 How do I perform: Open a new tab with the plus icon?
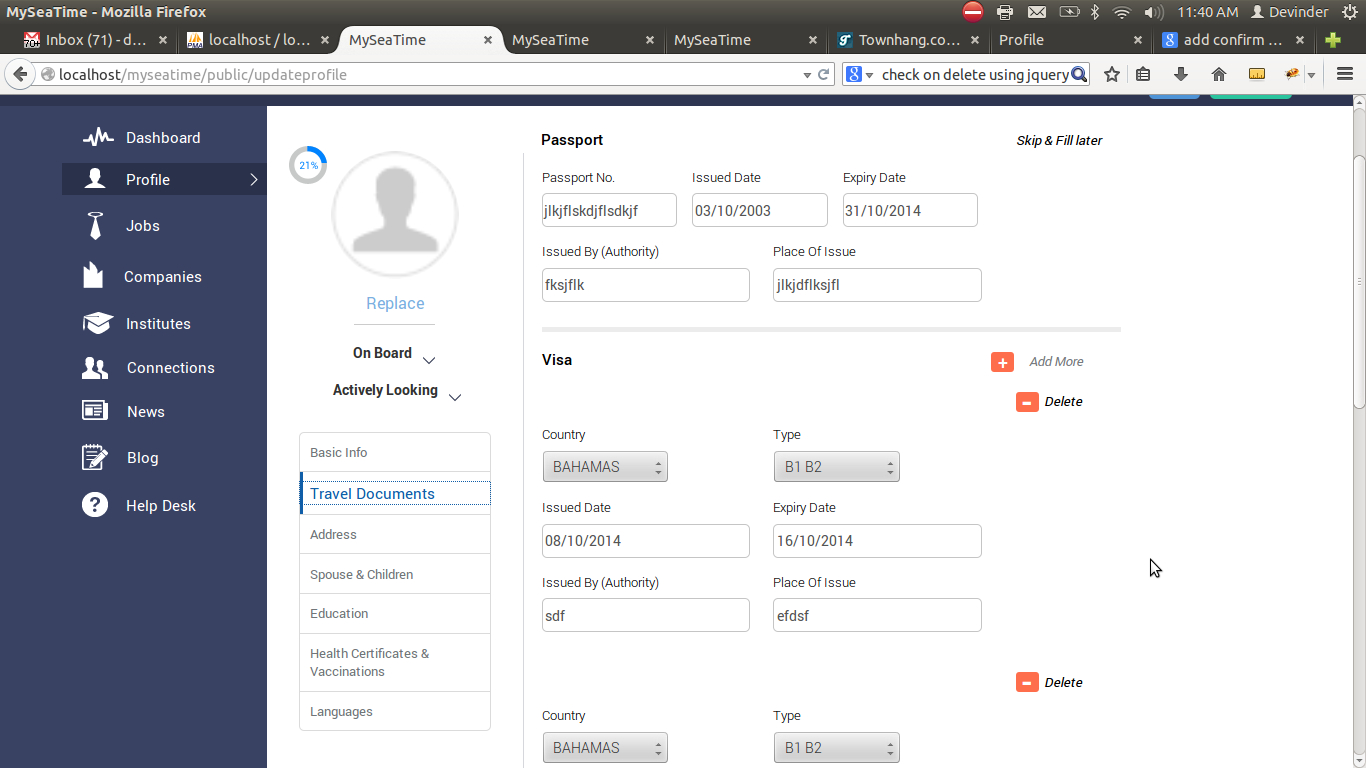(x=1333, y=40)
